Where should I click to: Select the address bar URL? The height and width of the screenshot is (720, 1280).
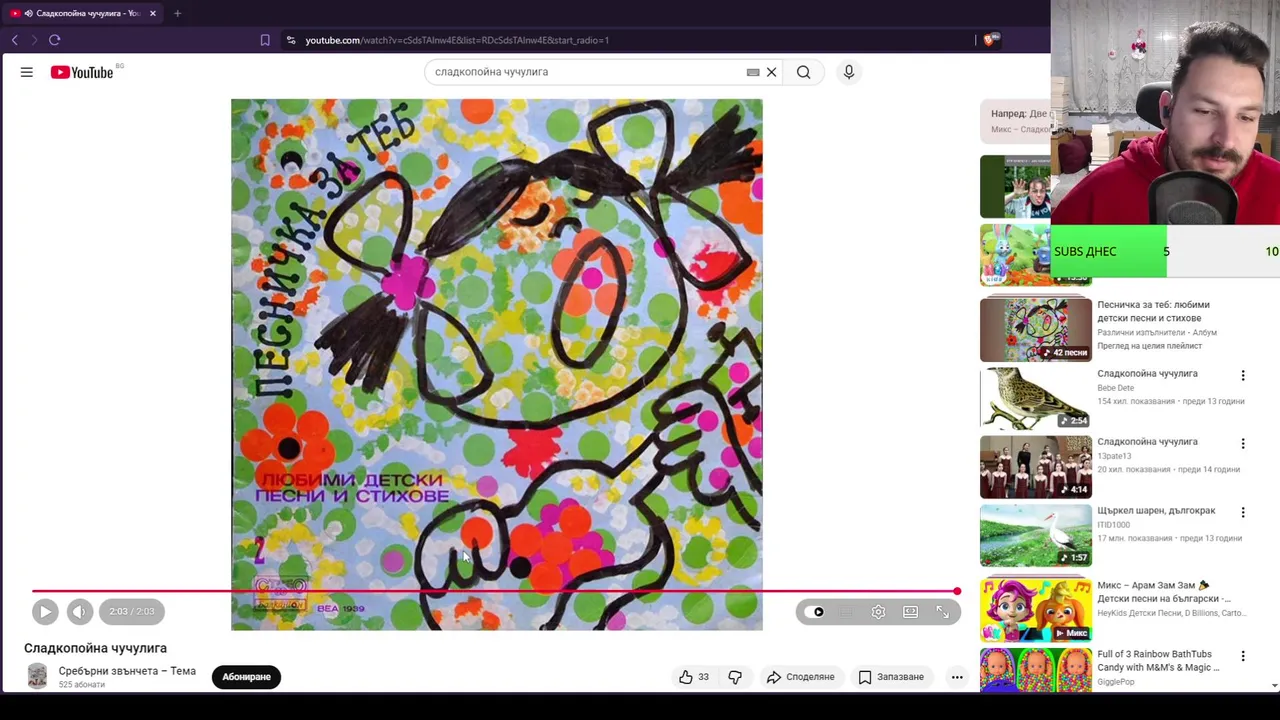click(457, 40)
